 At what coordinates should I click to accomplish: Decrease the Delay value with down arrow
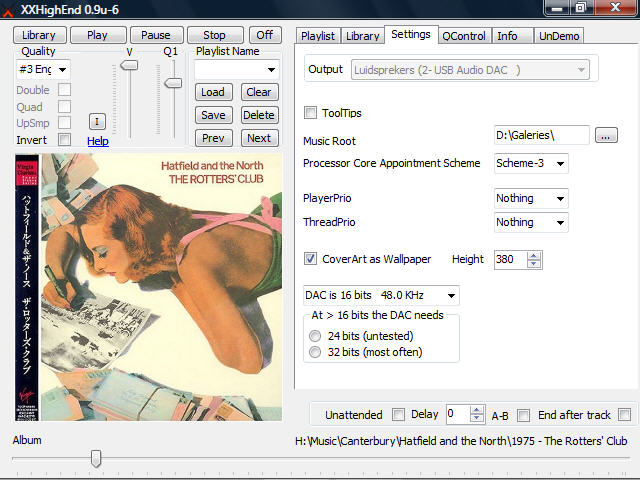coord(476,418)
